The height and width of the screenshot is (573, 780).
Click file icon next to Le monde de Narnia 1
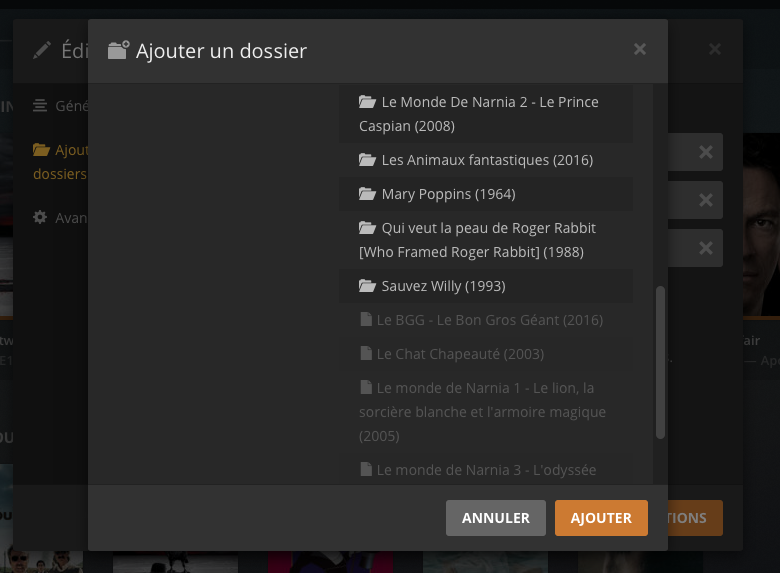(366, 387)
